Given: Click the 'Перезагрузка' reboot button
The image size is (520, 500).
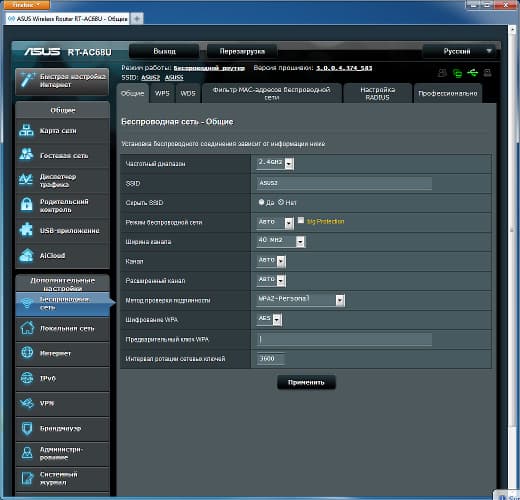Looking at the screenshot, I should (242, 51).
